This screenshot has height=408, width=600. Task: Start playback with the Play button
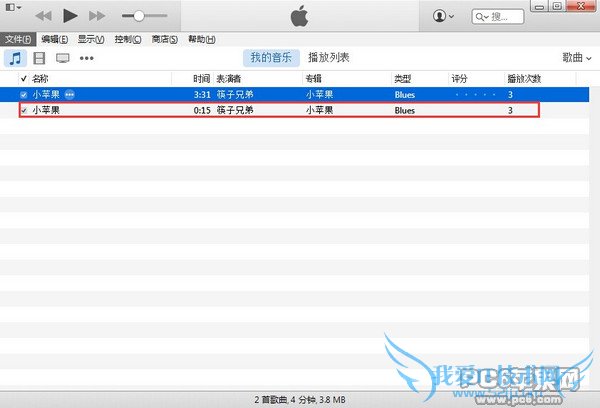coord(70,16)
